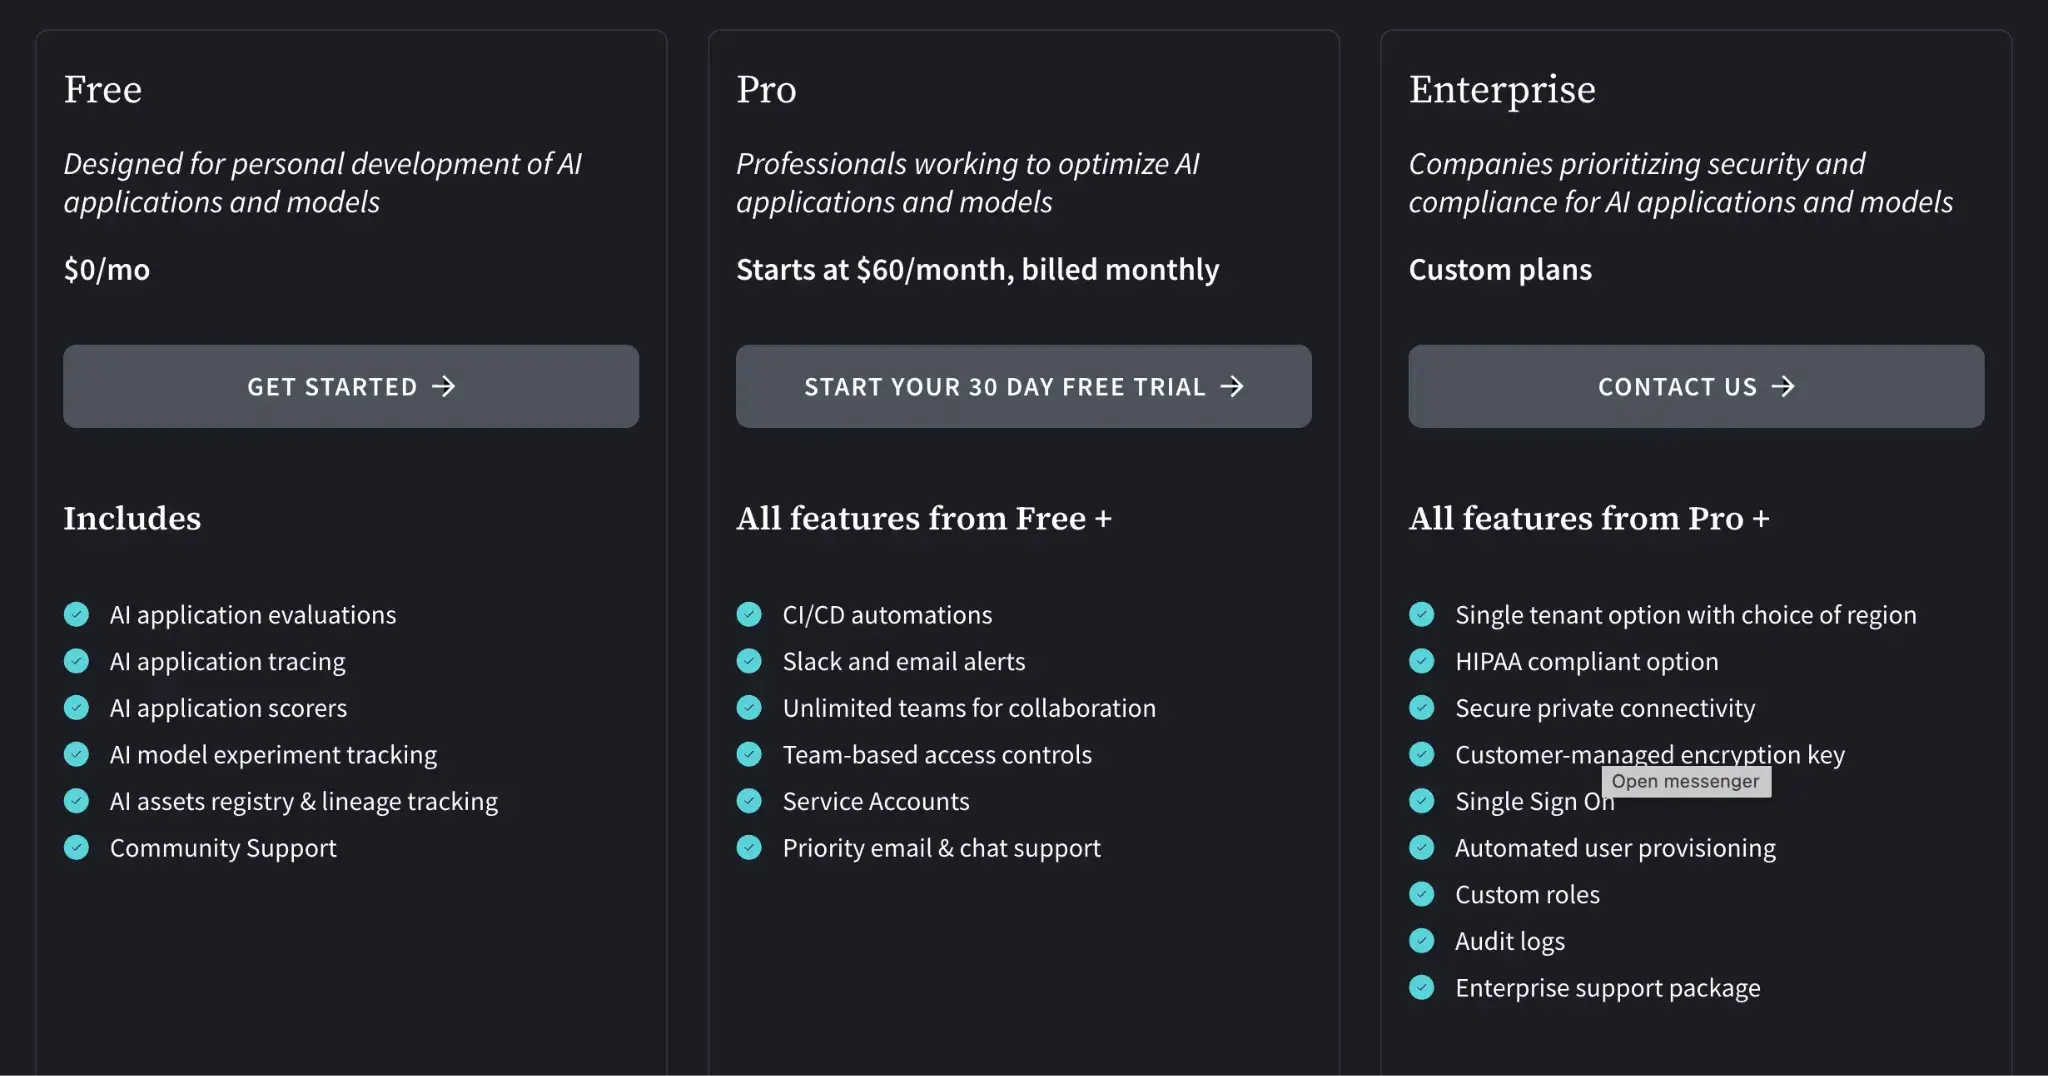Image resolution: width=2048 pixels, height=1076 pixels.
Task: Click Priority email & chat support text
Action: click(x=941, y=849)
